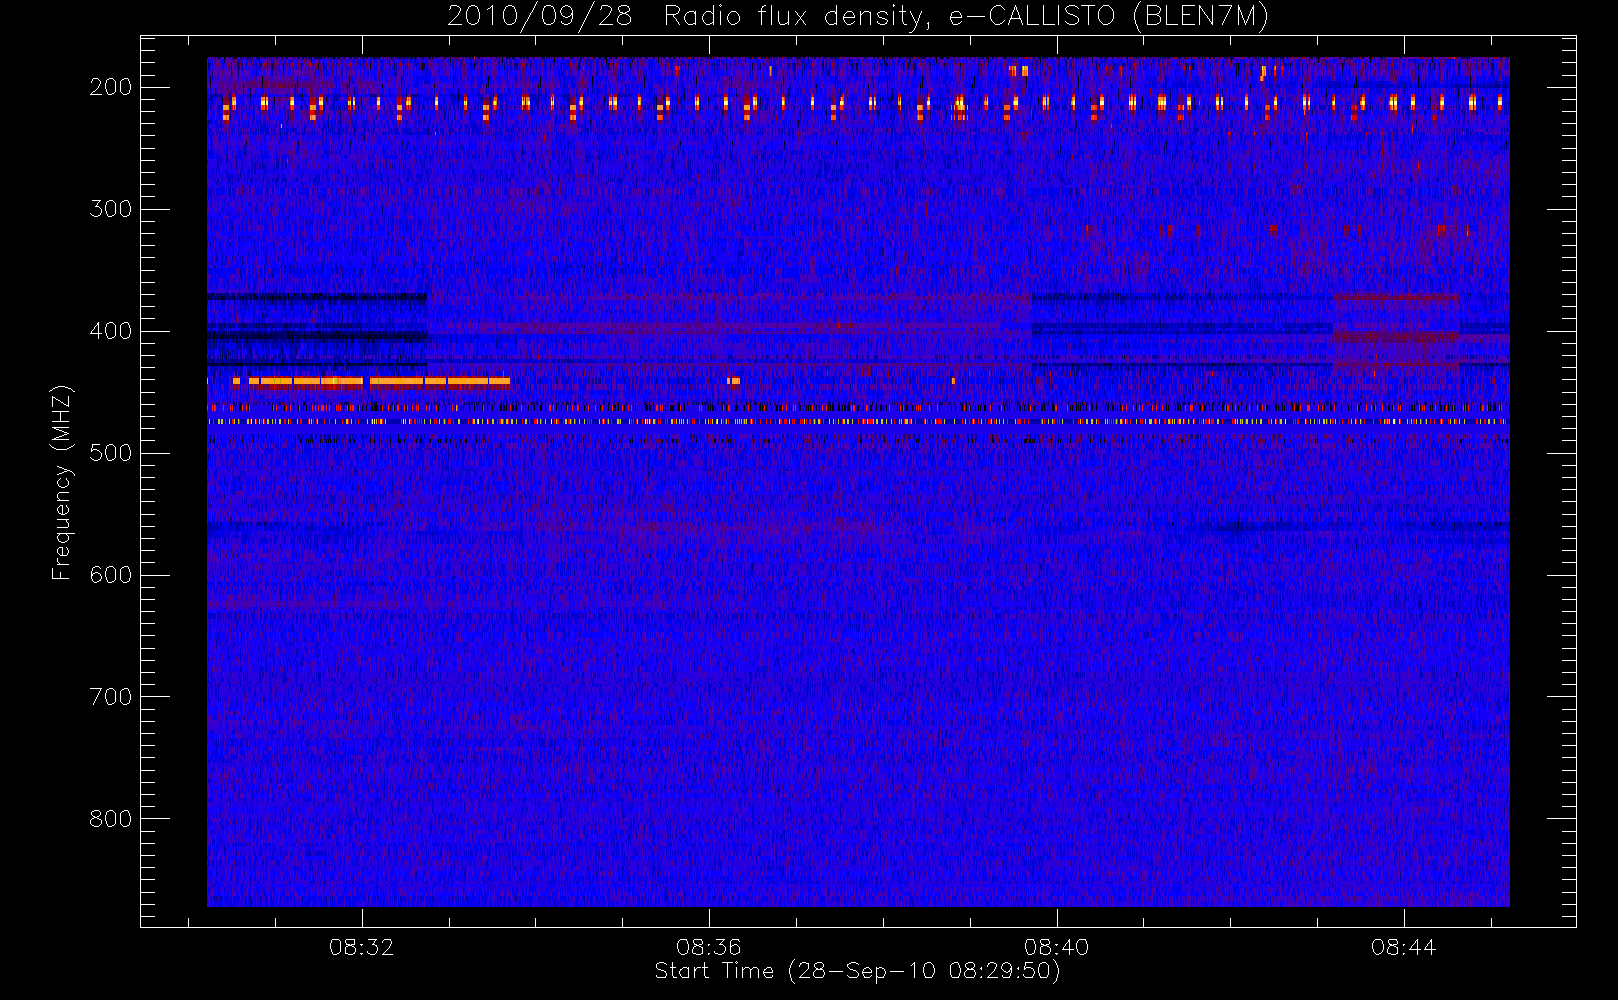Click the 'Frequency (MHZ)' axis label
This screenshot has height=1000, width=1618.
click(x=62, y=482)
